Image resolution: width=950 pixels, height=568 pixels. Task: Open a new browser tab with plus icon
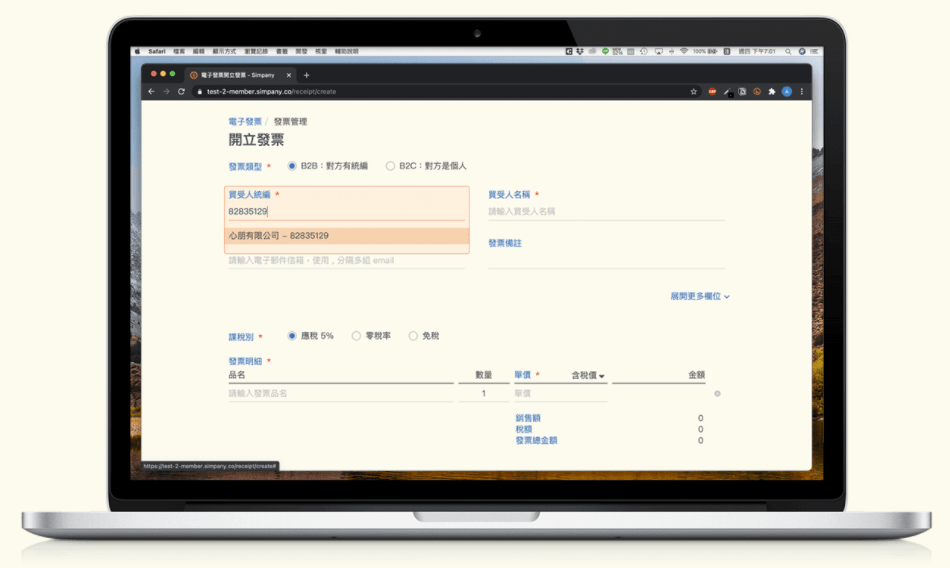[306, 75]
